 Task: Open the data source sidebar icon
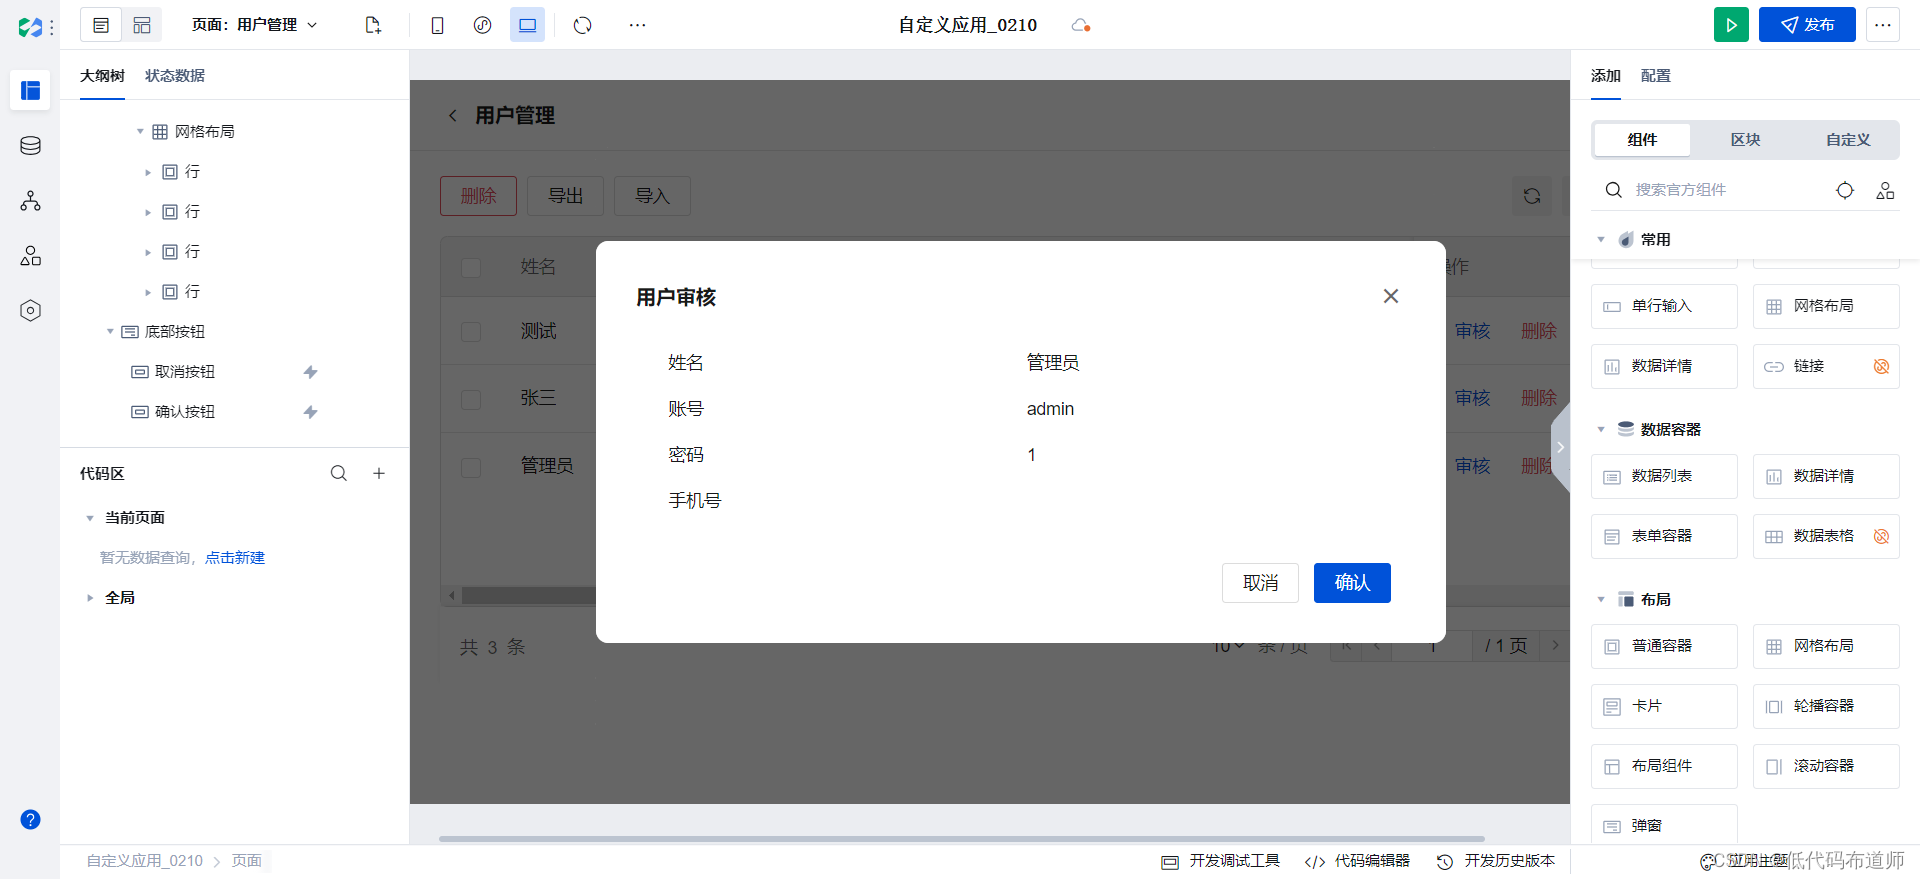(x=30, y=146)
